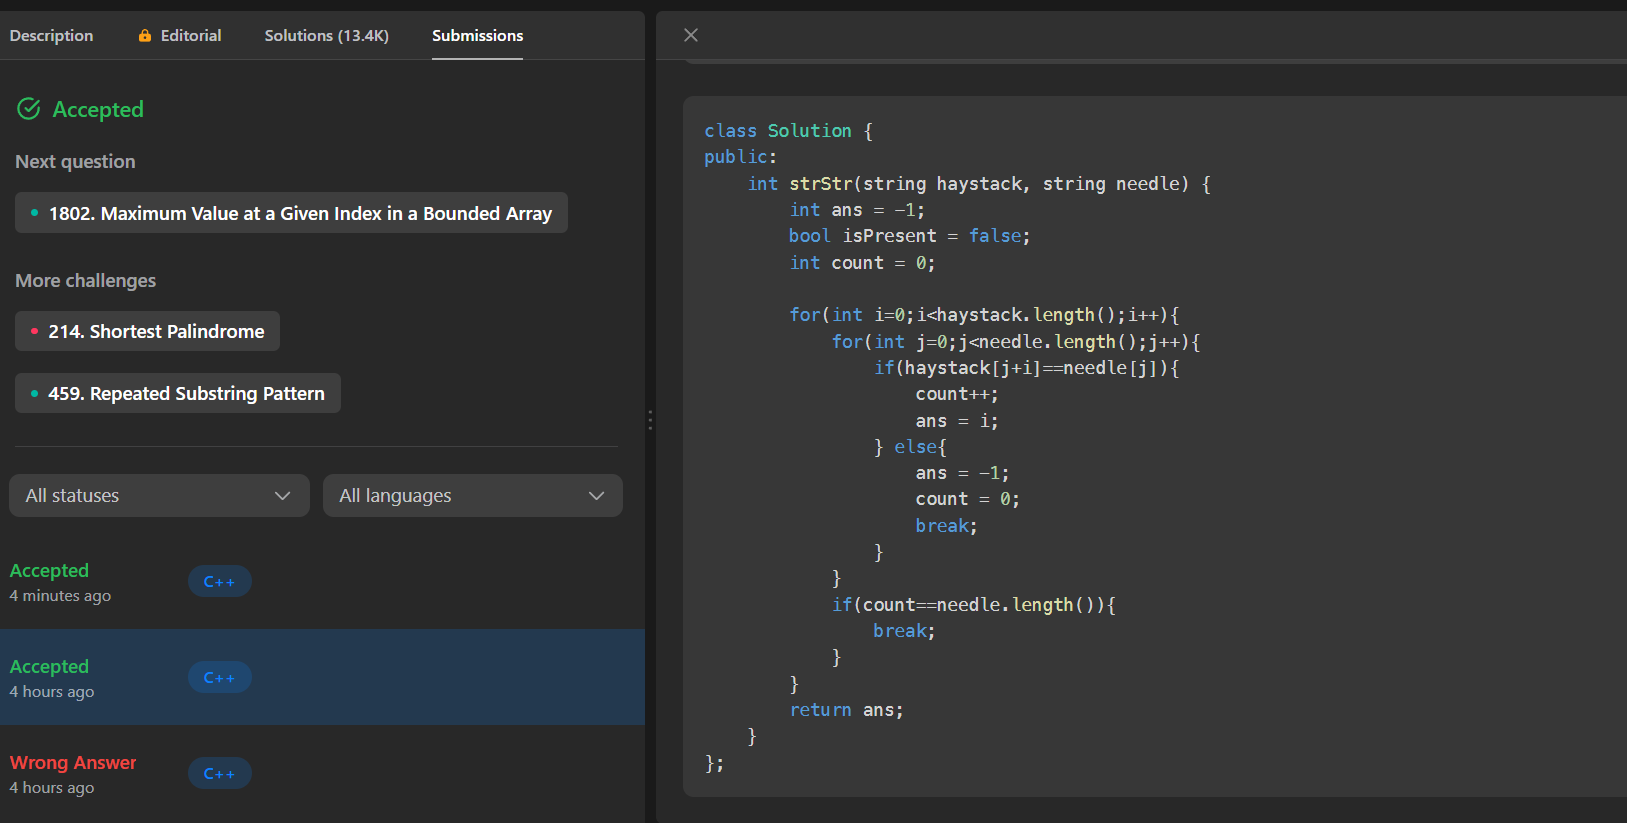
Task: Click the C++ tag on the 4 minutes ago submission
Action: pyautogui.click(x=219, y=582)
